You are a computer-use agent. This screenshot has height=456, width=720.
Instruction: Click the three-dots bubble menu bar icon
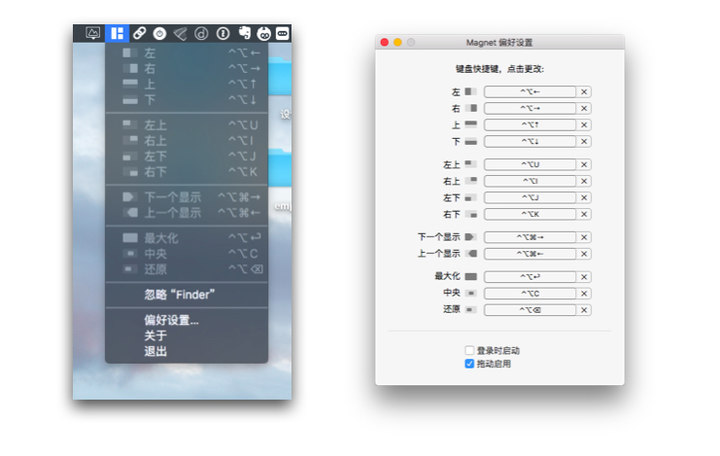(x=282, y=34)
